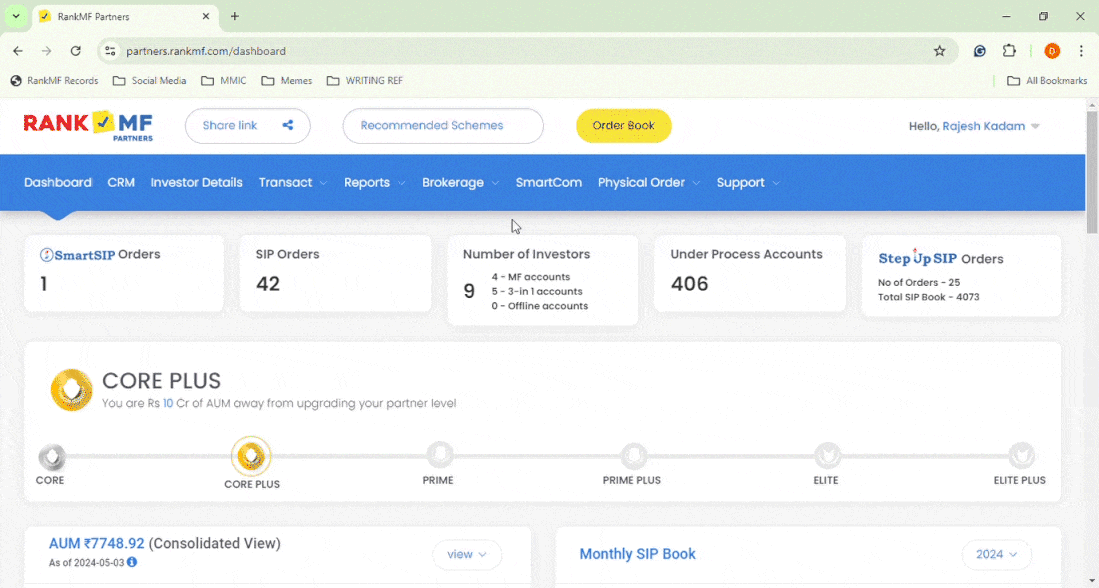Reload the page
The width and height of the screenshot is (1099, 588).
tap(76, 51)
